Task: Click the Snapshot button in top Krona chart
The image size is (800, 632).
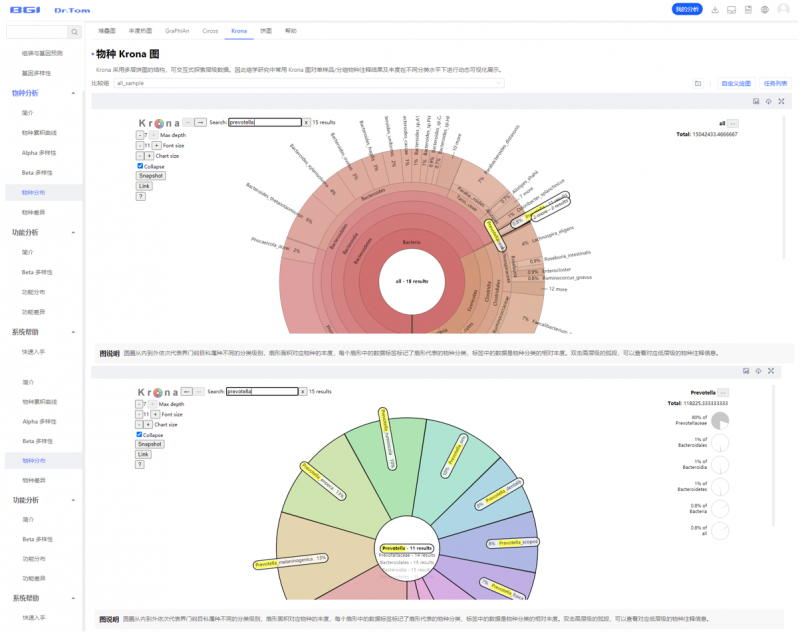Action: (x=151, y=175)
